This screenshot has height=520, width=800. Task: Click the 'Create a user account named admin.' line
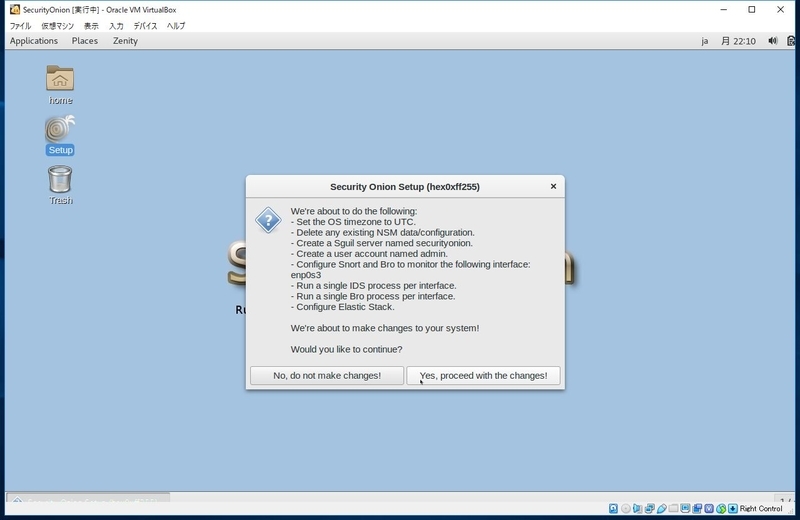coord(369,254)
